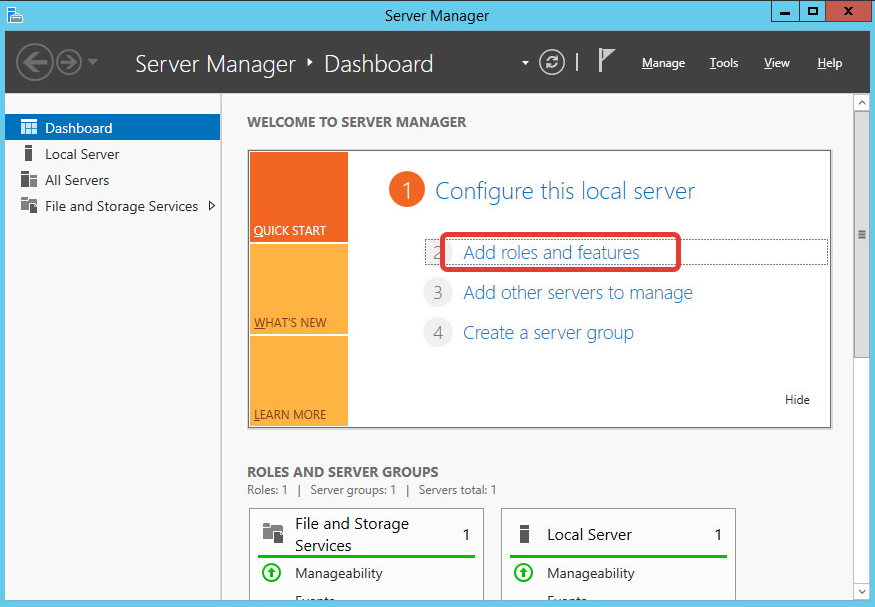Expand File and Storage Services arrow
Screen dimensions: 875x607
point(211,206)
